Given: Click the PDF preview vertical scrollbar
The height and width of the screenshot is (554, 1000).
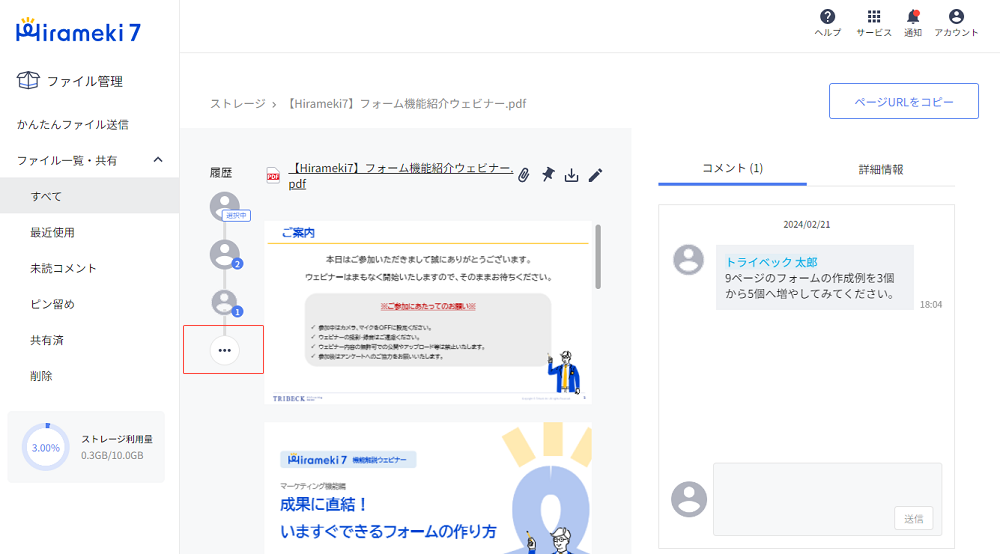Looking at the screenshot, I should click(598, 257).
